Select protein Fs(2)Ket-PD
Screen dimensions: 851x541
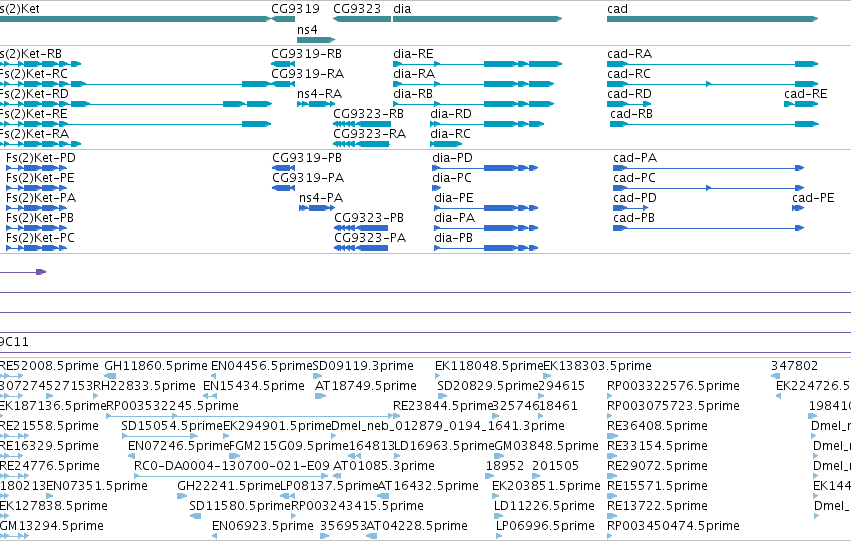pos(36,168)
